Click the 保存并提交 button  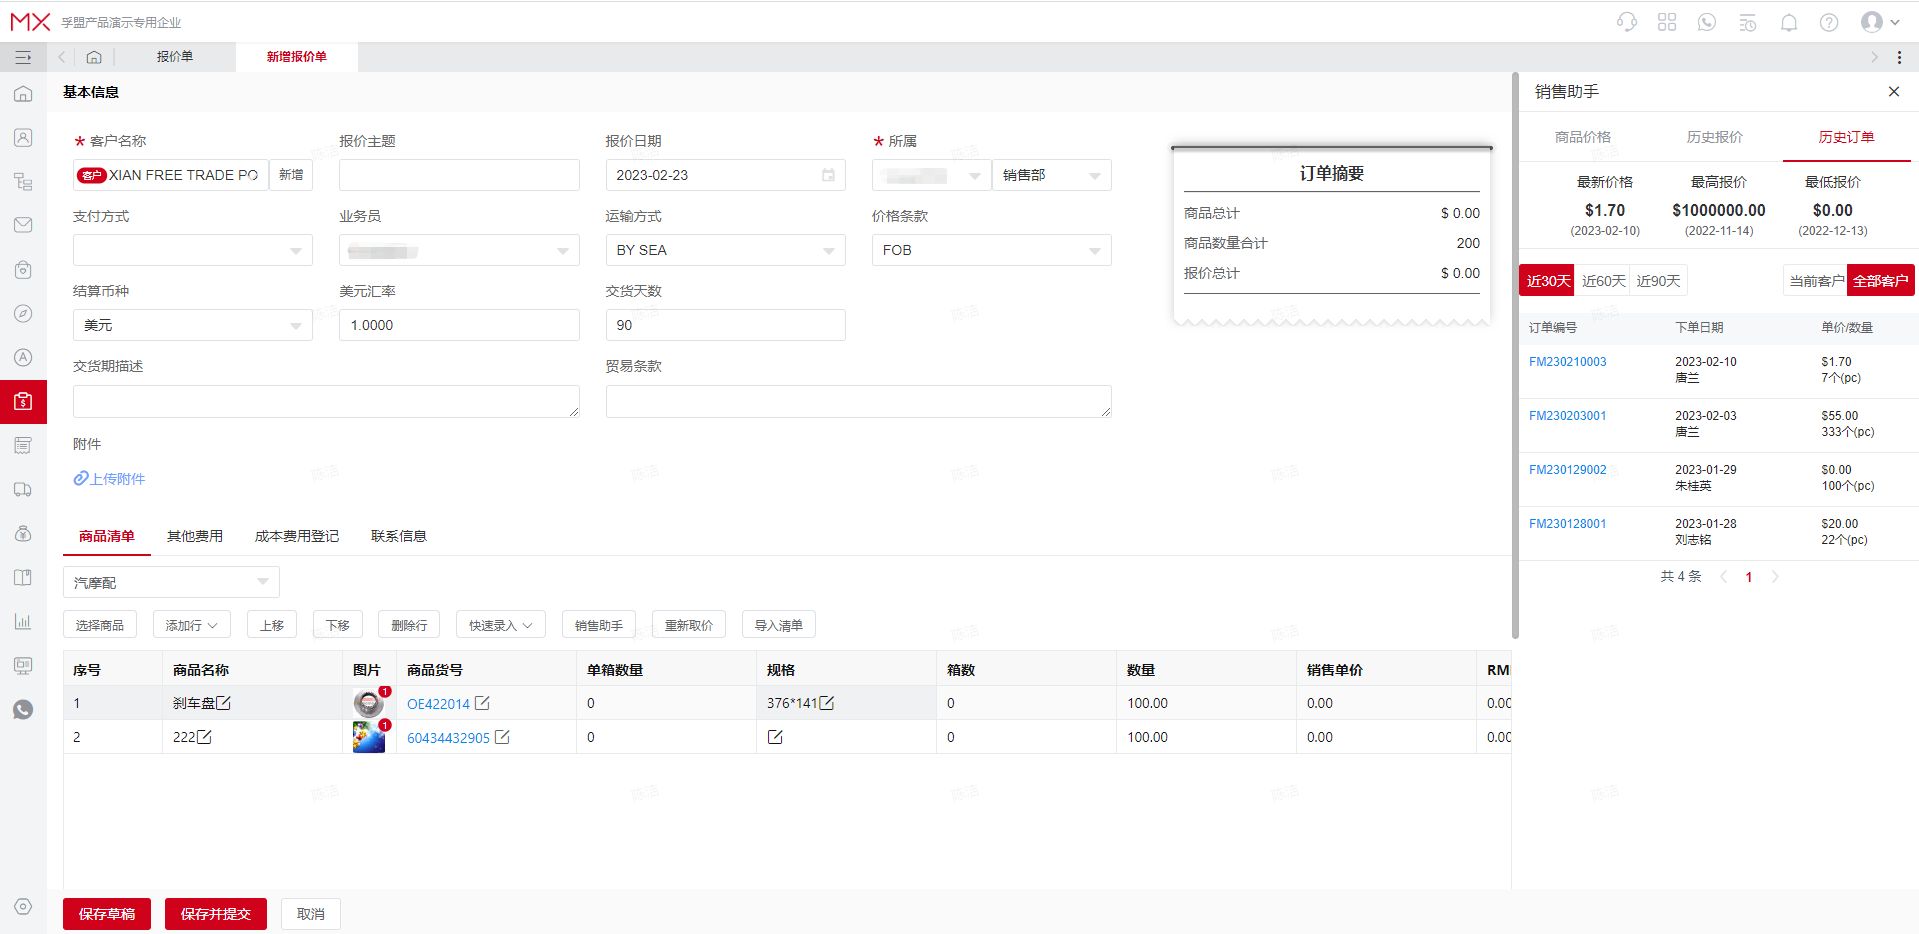tap(215, 913)
